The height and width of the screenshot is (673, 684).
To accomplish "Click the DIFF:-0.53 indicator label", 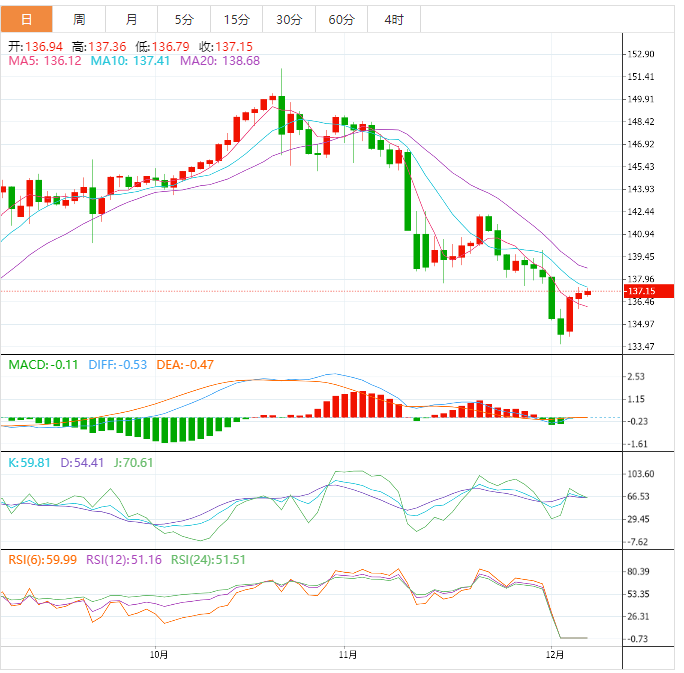I will (x=118, y=365).
